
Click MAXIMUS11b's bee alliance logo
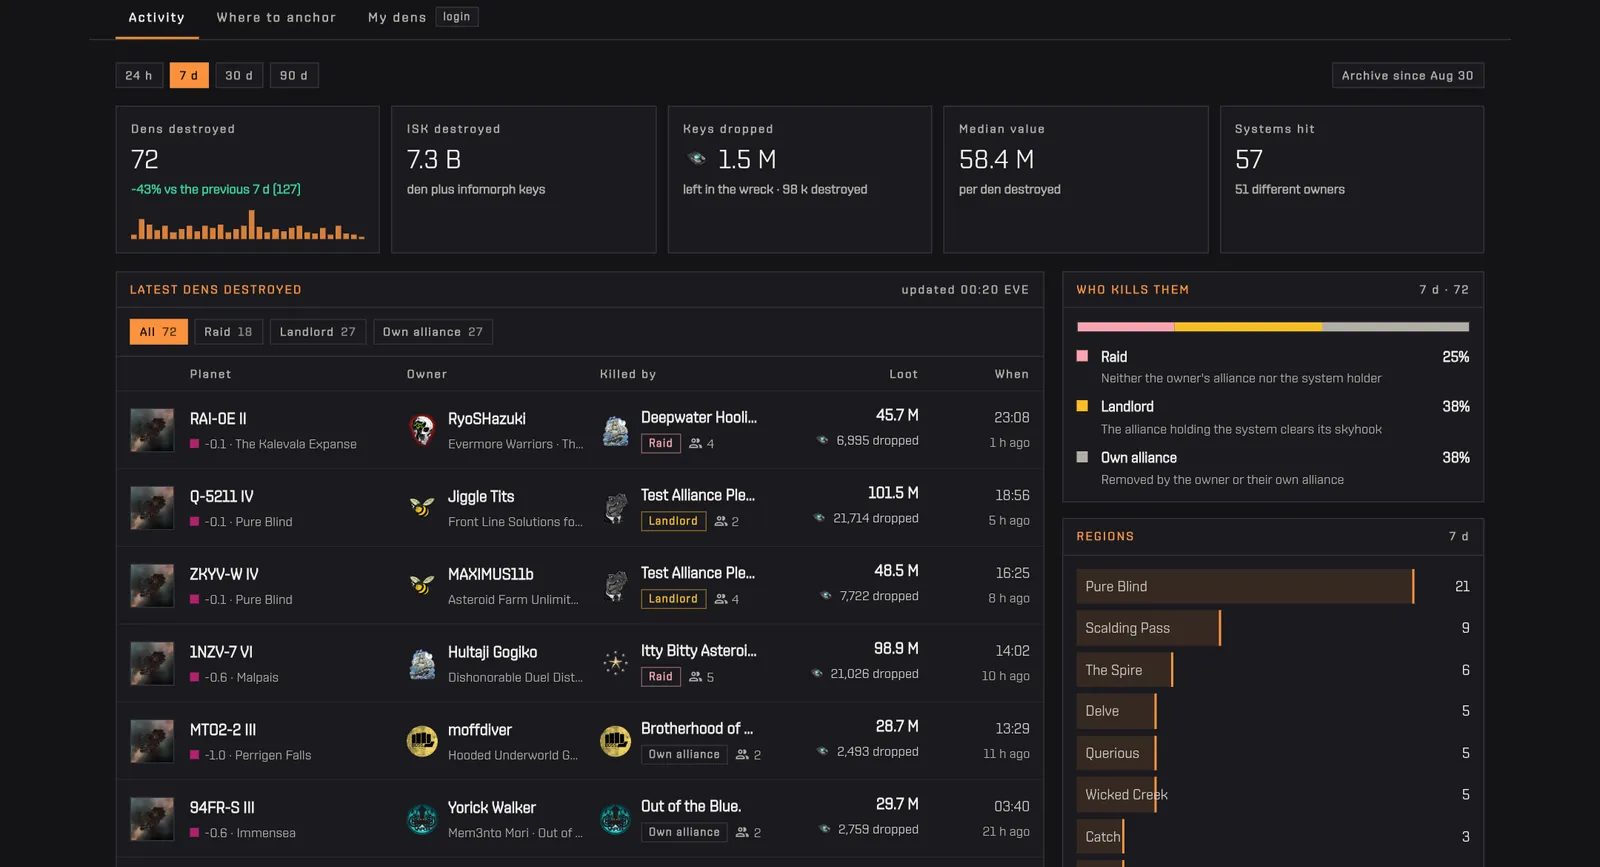[x=422, y=586]
